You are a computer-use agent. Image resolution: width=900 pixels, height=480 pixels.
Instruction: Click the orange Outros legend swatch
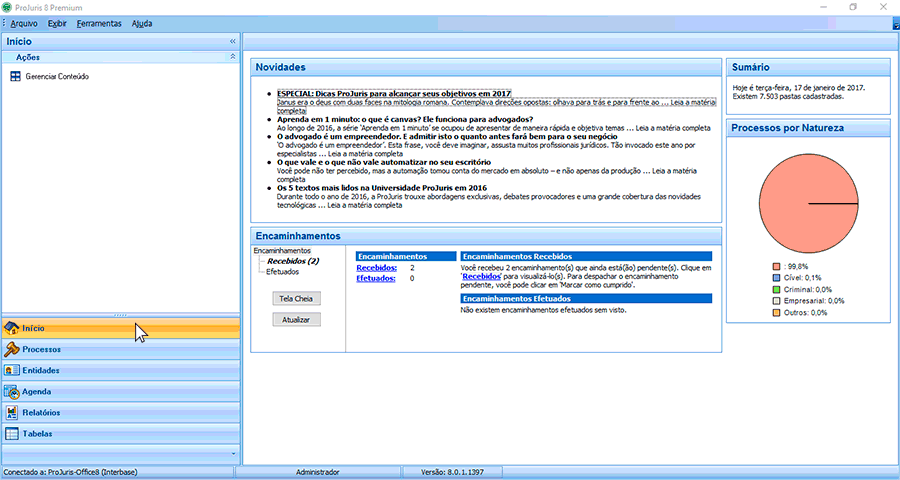click(776, 313)
